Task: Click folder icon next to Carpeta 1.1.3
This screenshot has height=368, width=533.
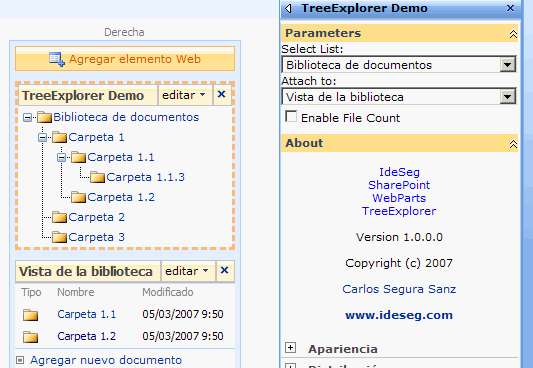Action: click(97, 177)
